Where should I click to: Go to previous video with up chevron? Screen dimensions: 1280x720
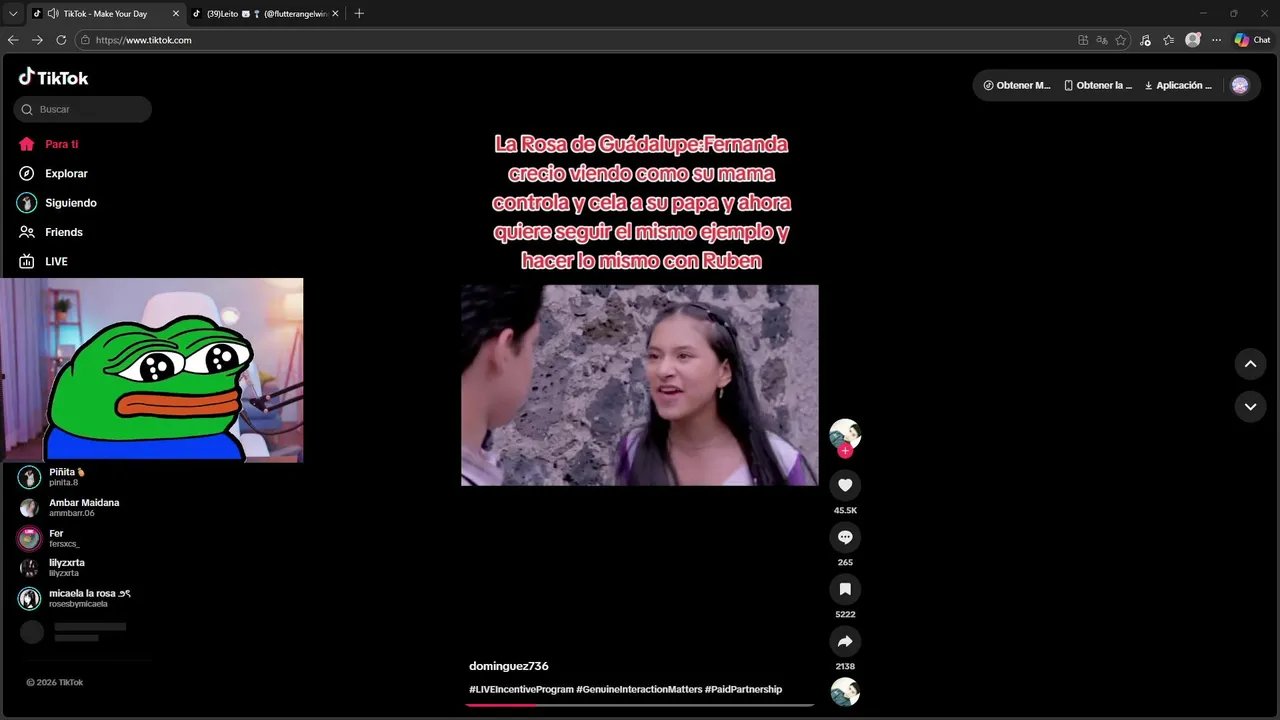1250,364
